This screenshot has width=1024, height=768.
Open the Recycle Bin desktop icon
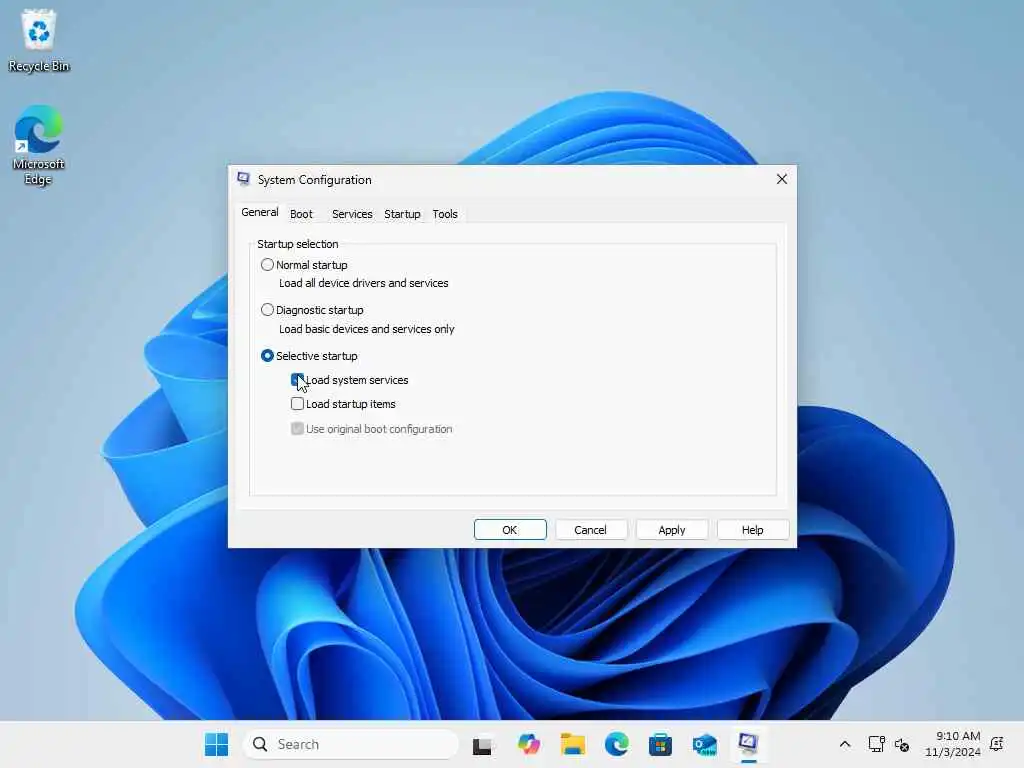(39, 40)
